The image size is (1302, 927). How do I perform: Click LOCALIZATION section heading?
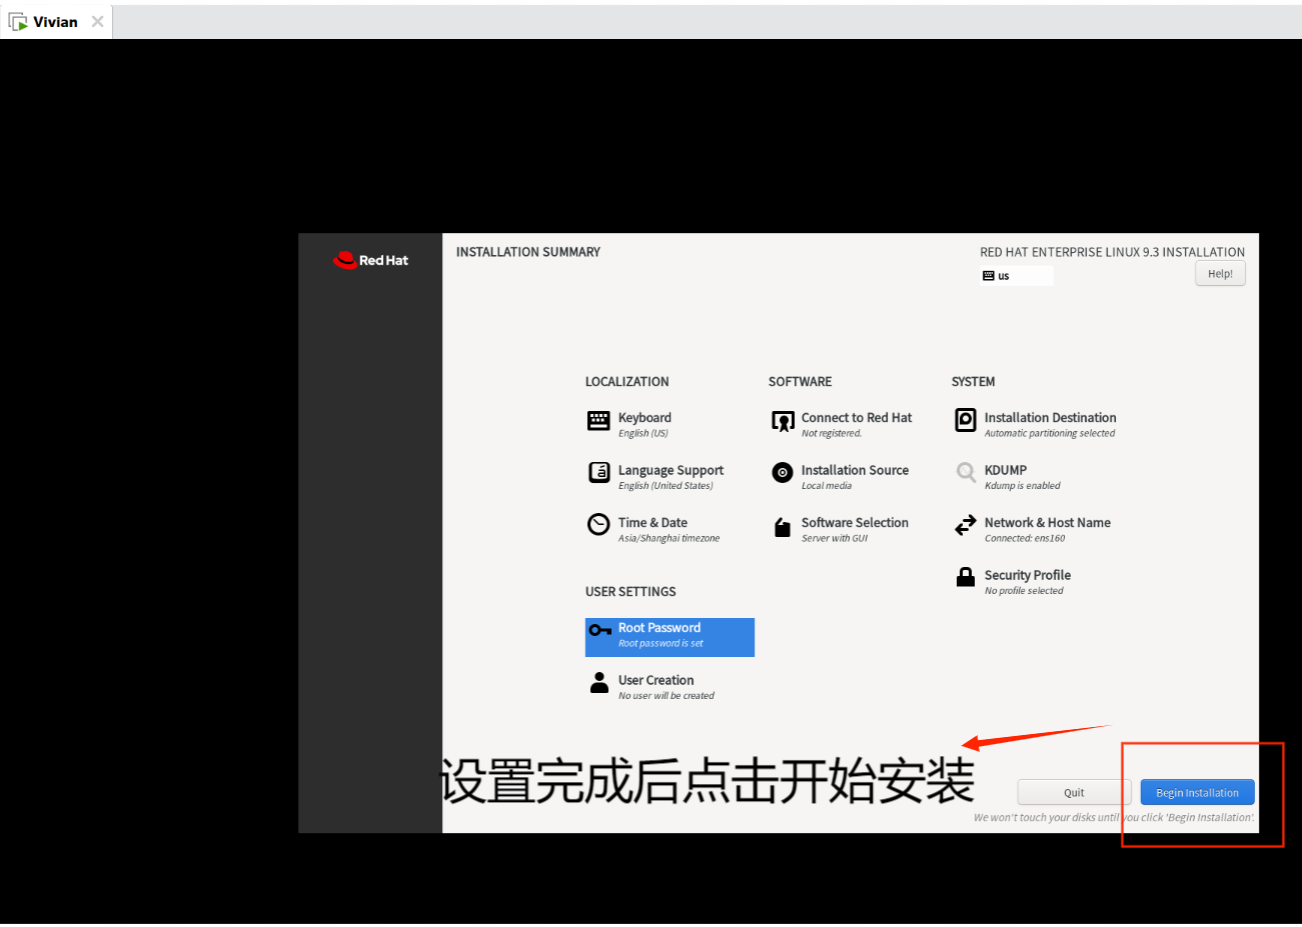[x=627, y=382]
